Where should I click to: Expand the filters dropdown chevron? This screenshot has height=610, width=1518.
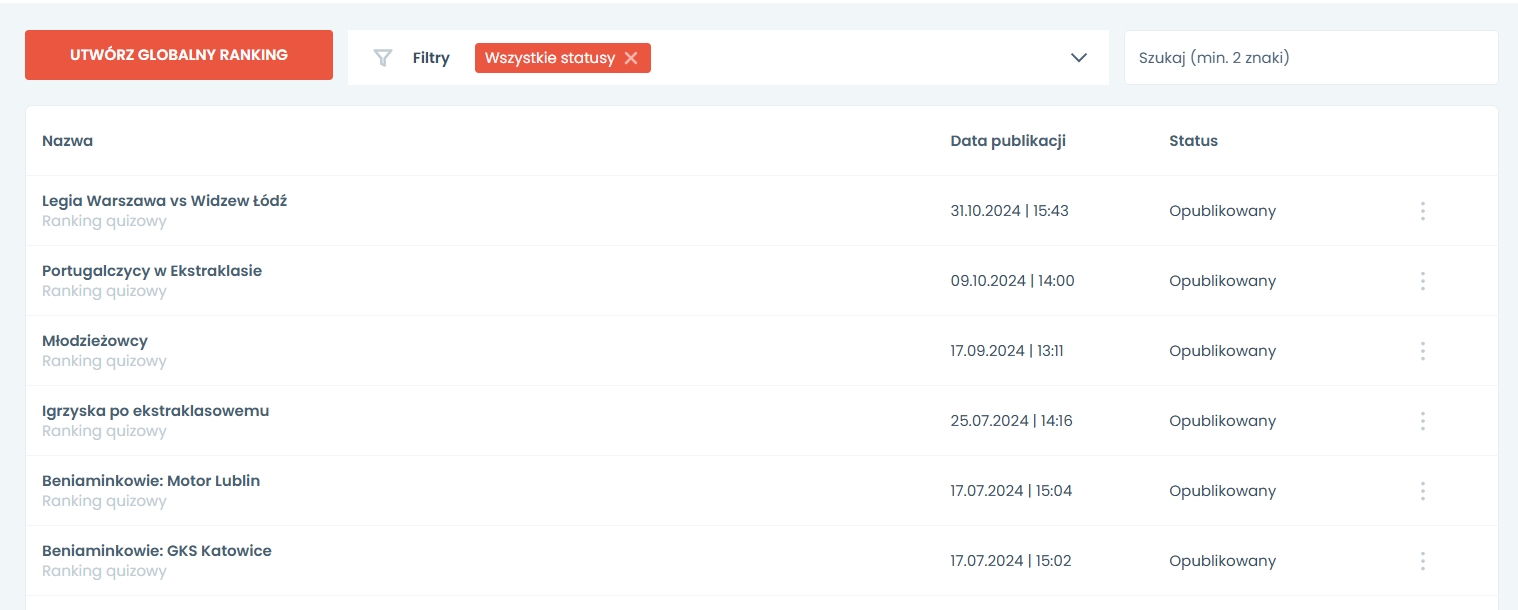pos(1078,58)
